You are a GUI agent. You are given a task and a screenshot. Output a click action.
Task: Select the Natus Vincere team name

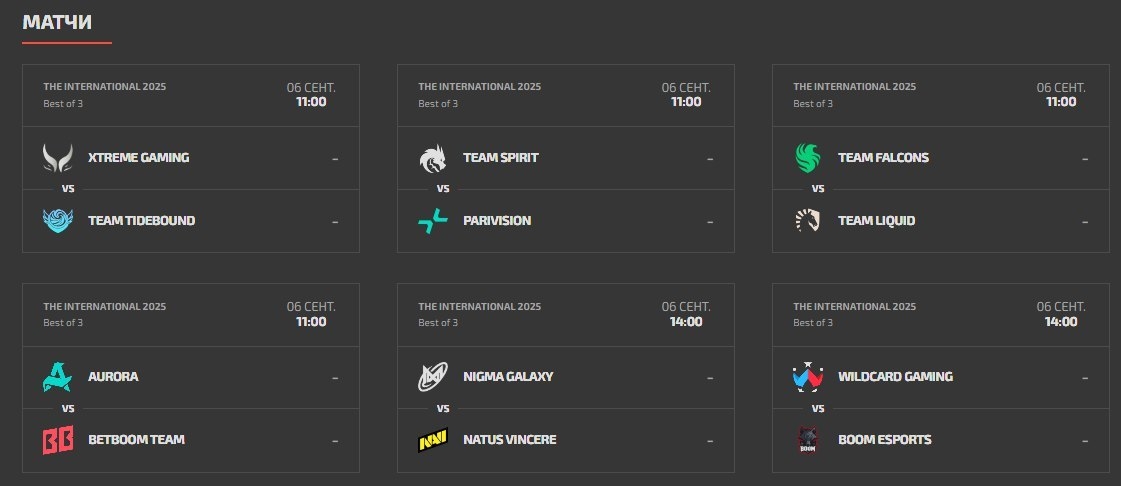click(x=510, y=440)
